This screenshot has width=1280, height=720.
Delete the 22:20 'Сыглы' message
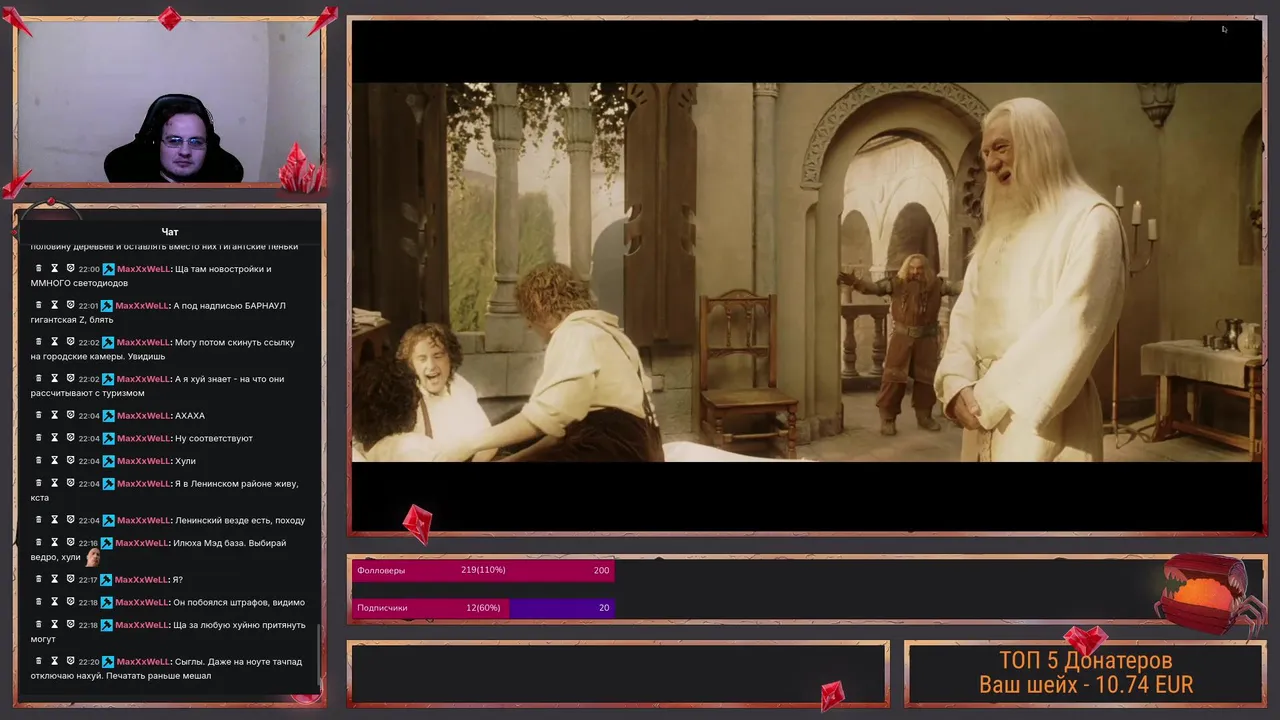click(x=38, y=661)
